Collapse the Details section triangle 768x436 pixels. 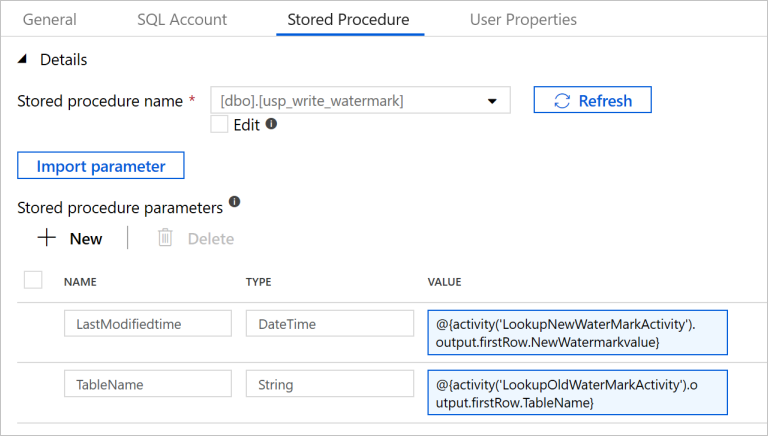(x=24, y=60)
